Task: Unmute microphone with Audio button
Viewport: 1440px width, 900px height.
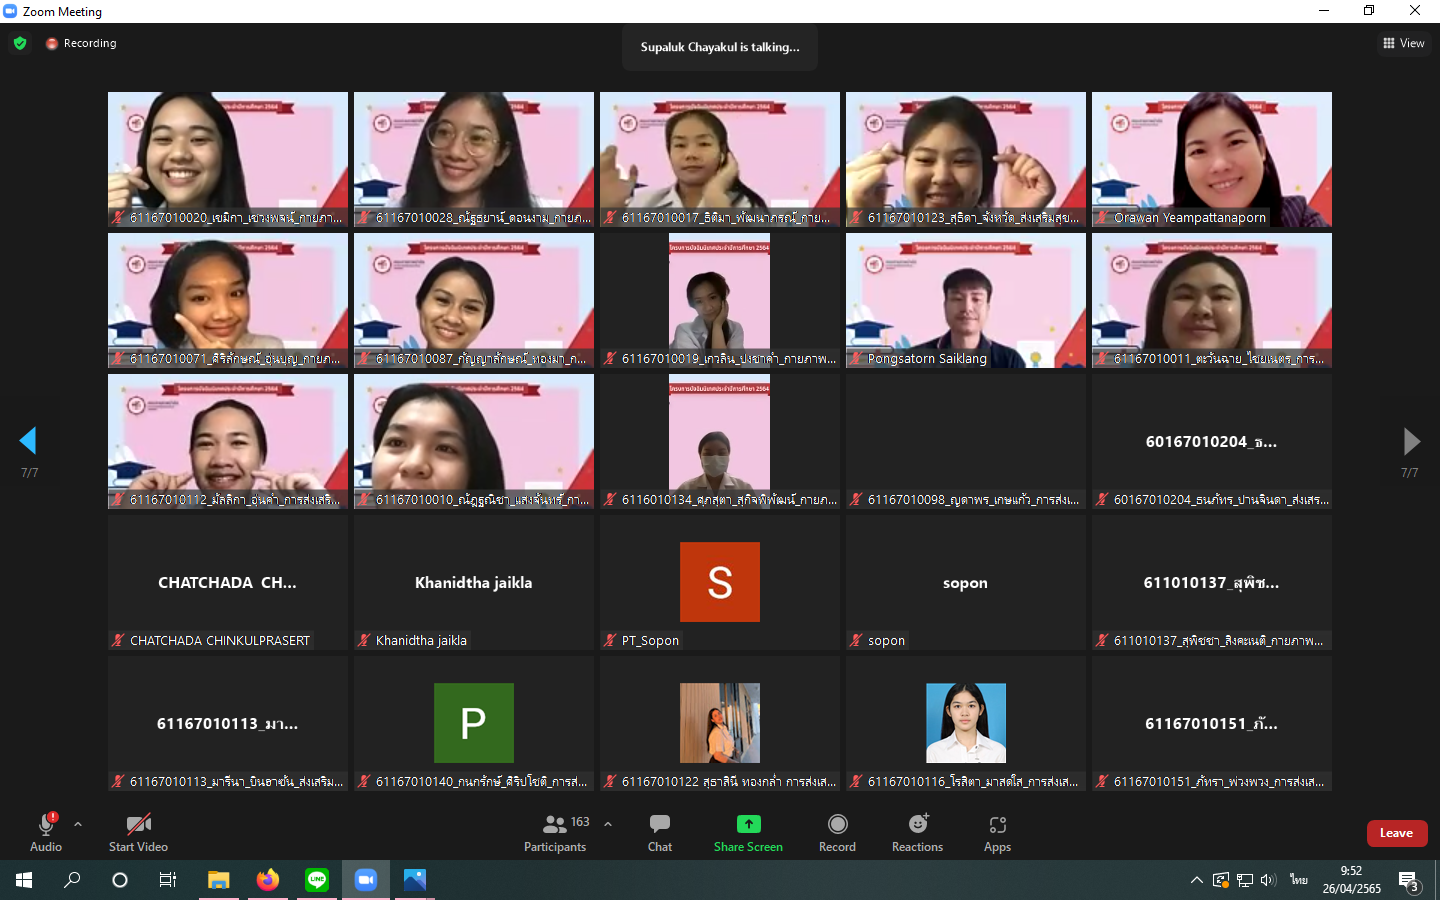Action: 46,831
